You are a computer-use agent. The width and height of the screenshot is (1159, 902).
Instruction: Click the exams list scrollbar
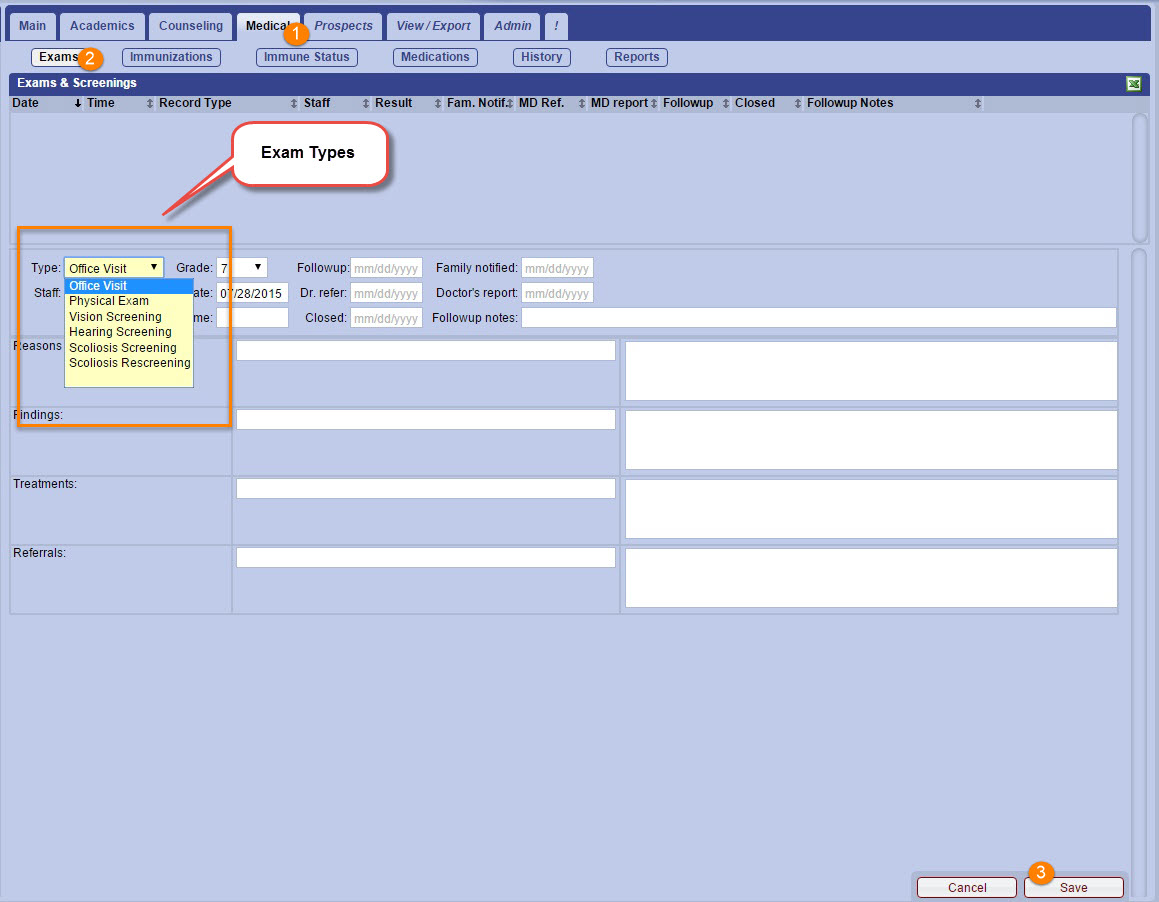coord(1140,176)
